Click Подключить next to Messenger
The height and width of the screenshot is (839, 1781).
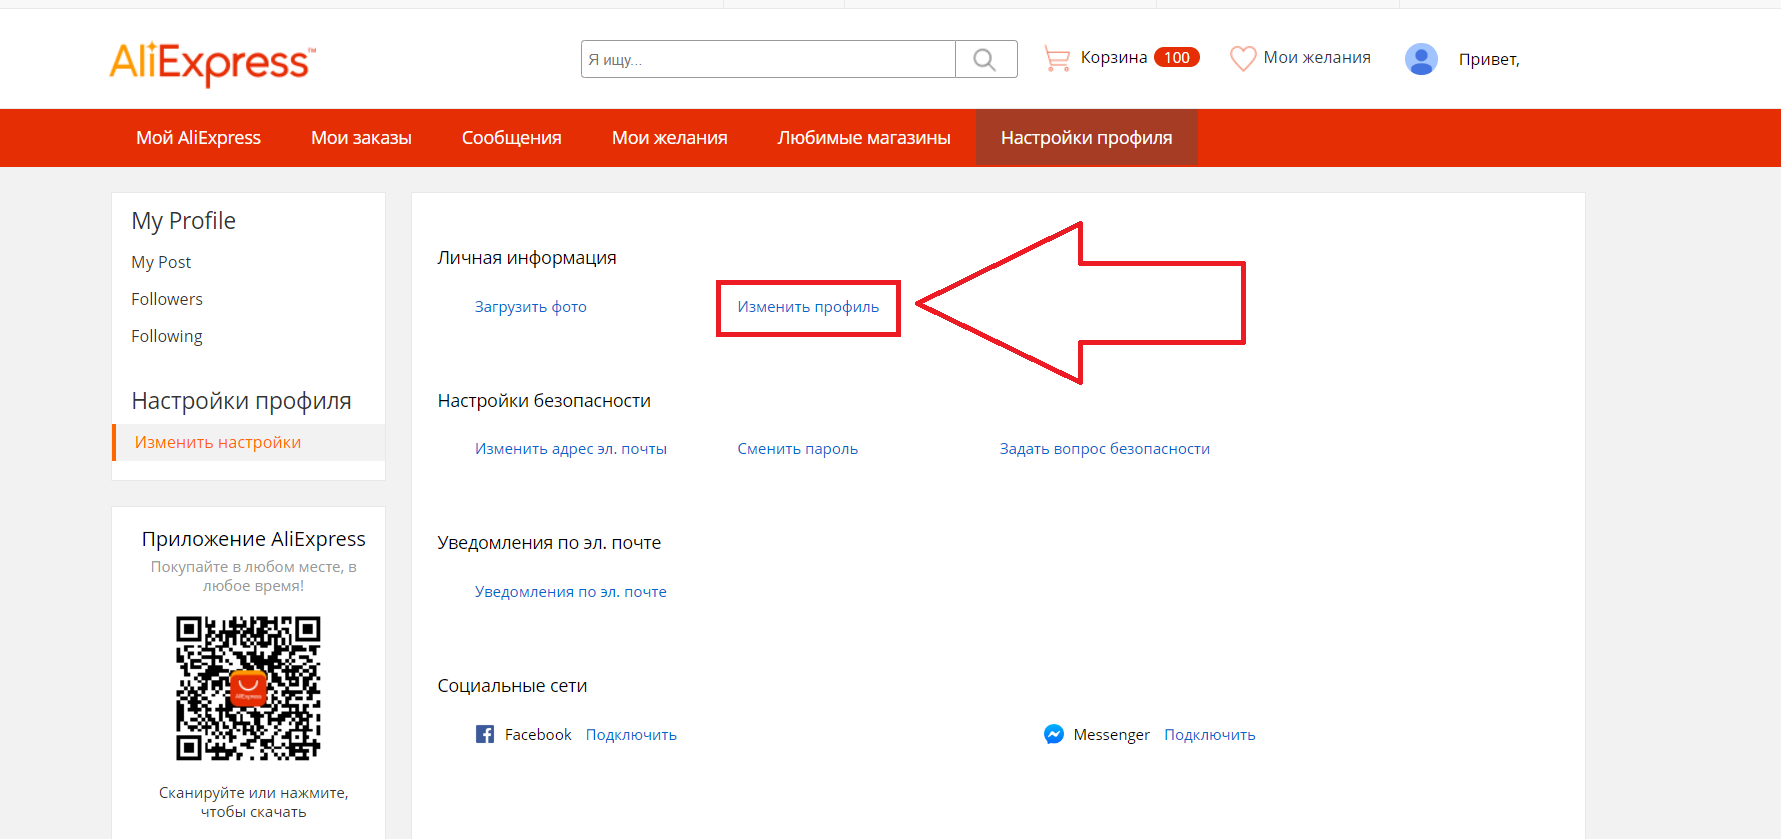[1210, 734]
